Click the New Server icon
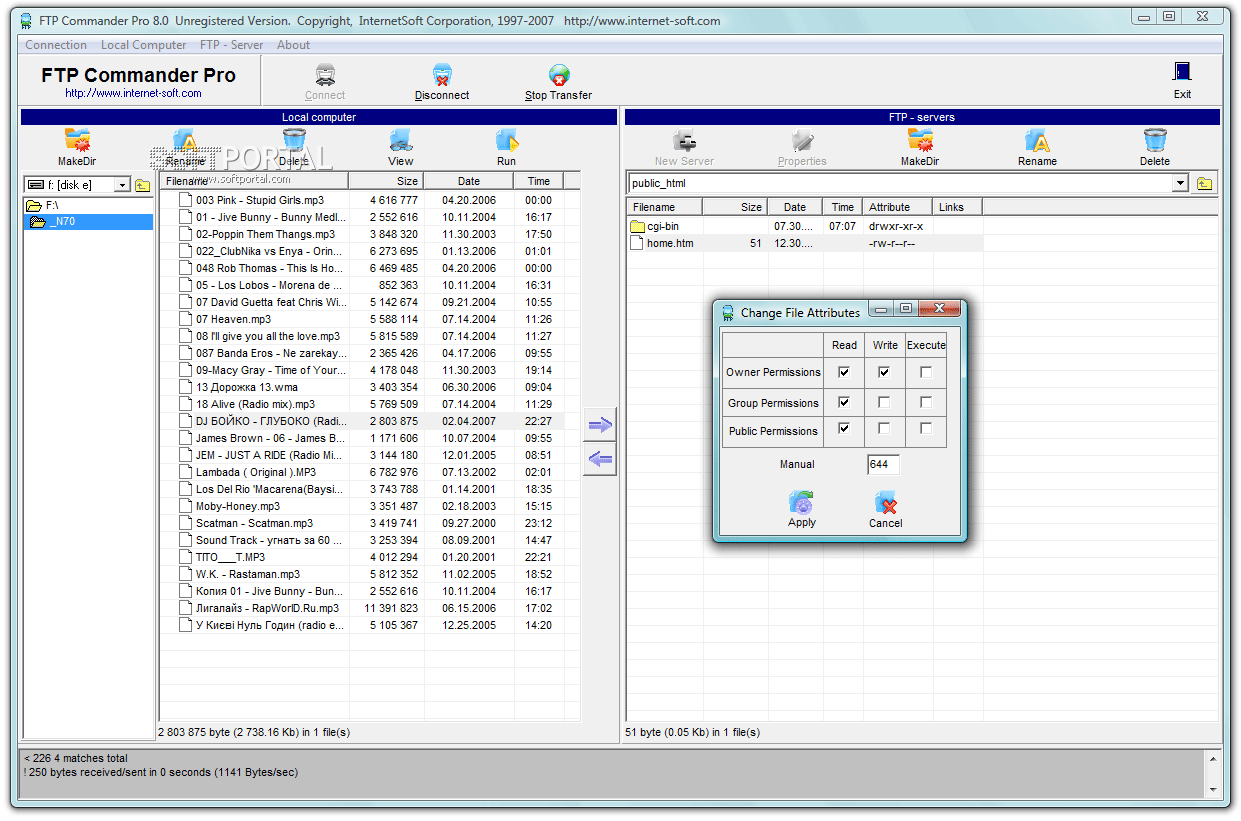 (685, 140)
